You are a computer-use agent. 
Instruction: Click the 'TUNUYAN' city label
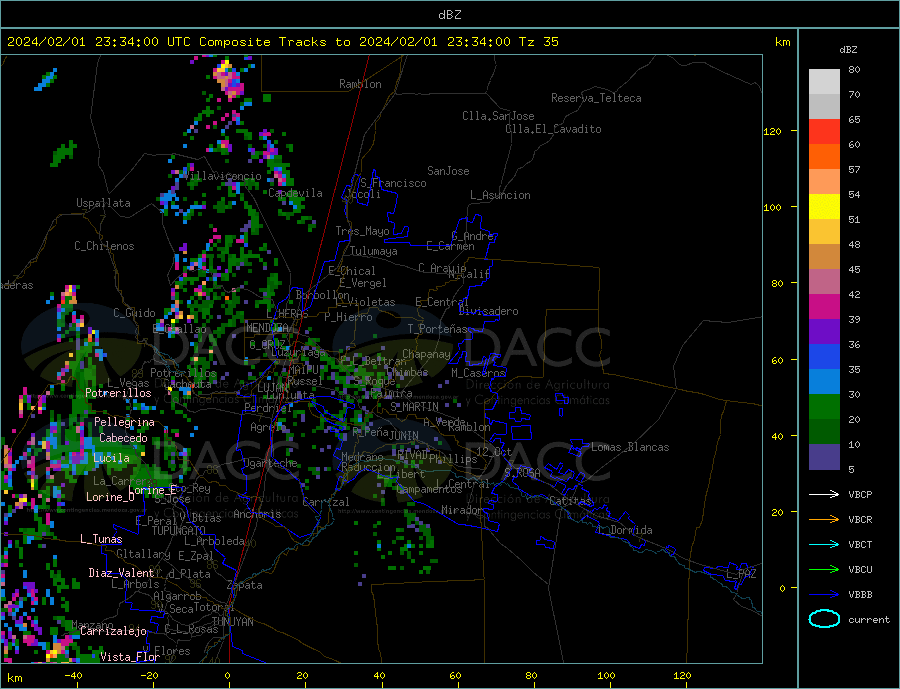pos(232,622)
